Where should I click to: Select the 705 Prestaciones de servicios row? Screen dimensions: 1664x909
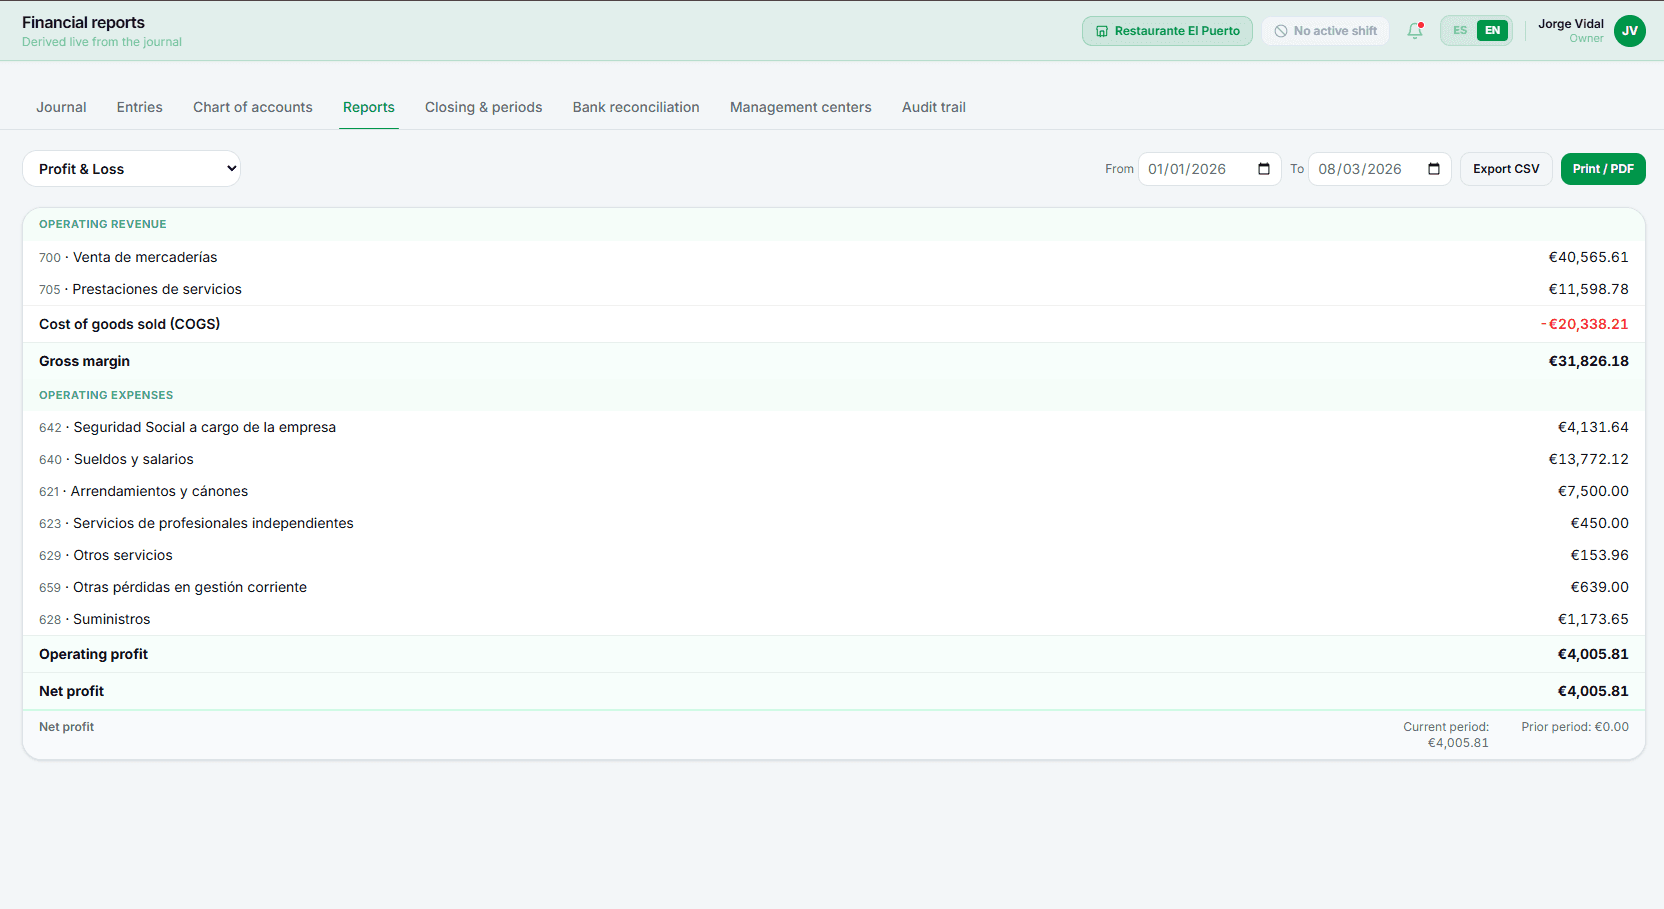[x=834, y=289]
